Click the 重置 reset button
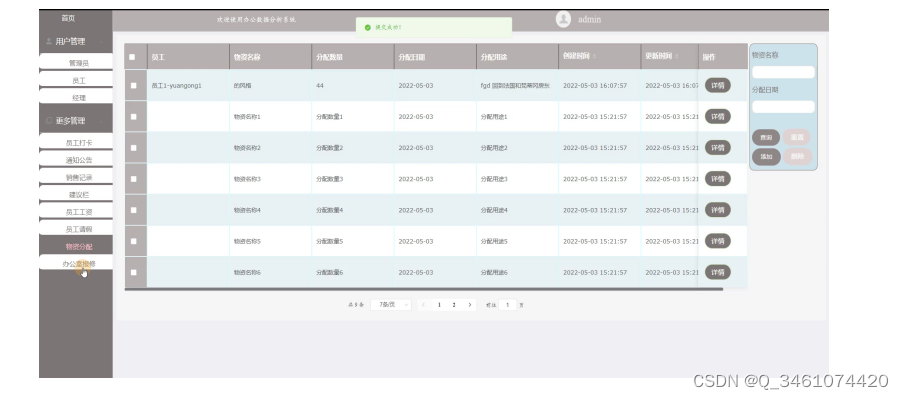Screen dimensions: 904x399 [797, 137]
